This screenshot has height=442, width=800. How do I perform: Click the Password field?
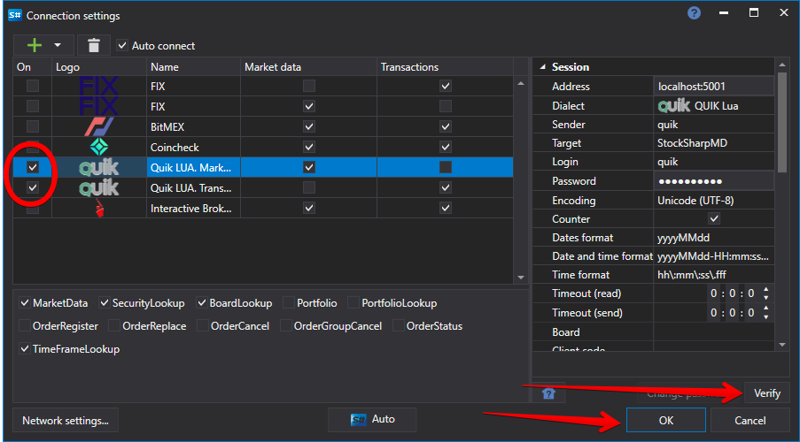coord(714,181)
